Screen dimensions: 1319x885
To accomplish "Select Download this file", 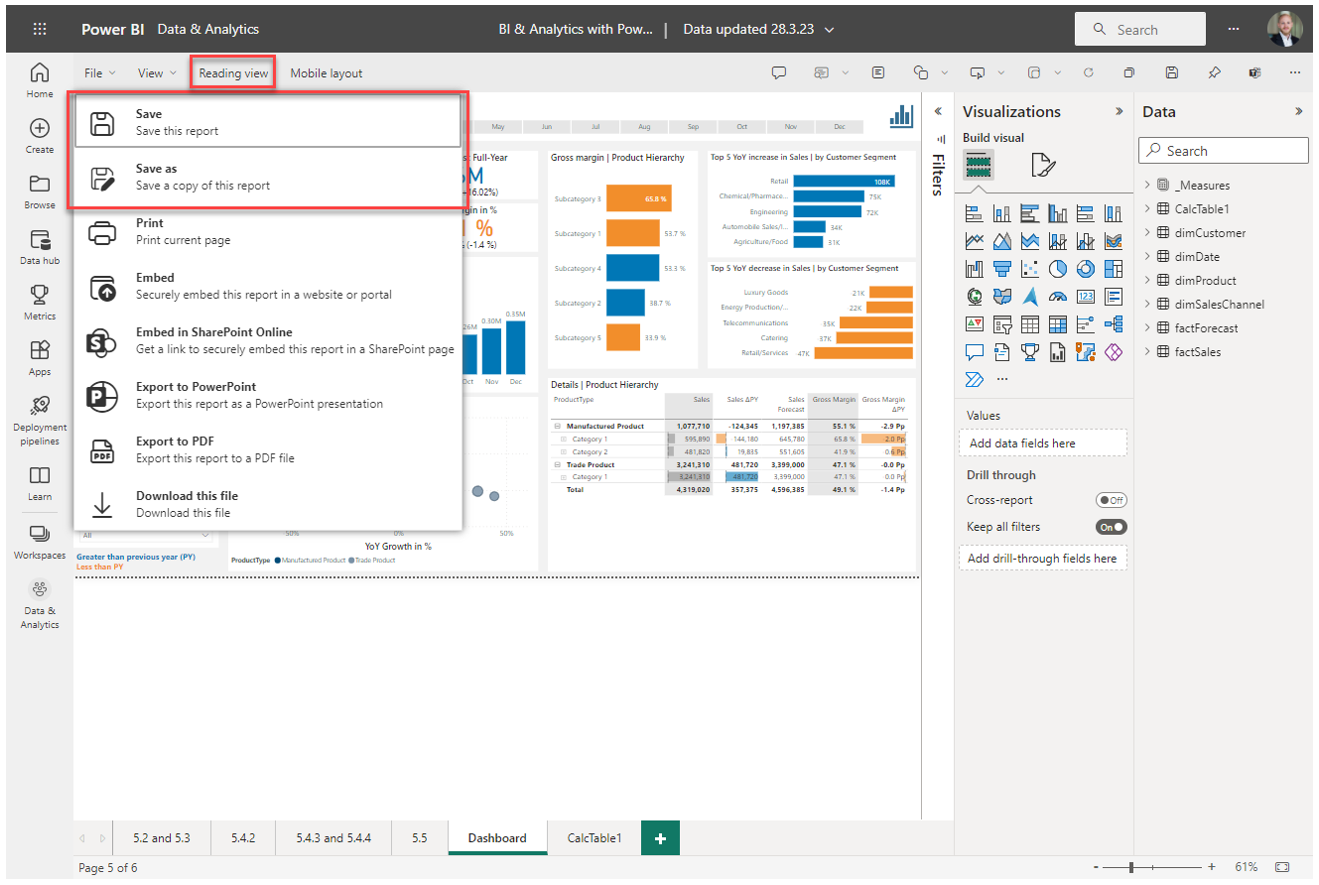I will [x=268, y=504].
